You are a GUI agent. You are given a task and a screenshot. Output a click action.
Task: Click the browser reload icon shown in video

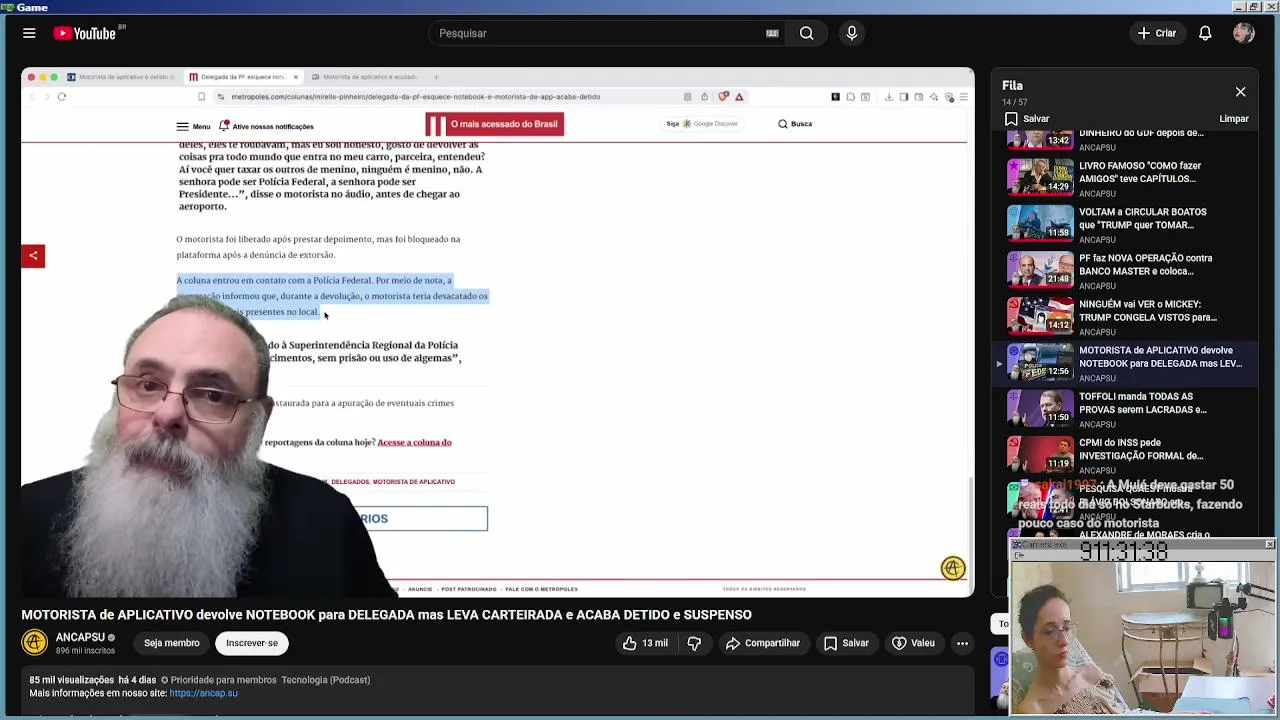coord(62,97)
